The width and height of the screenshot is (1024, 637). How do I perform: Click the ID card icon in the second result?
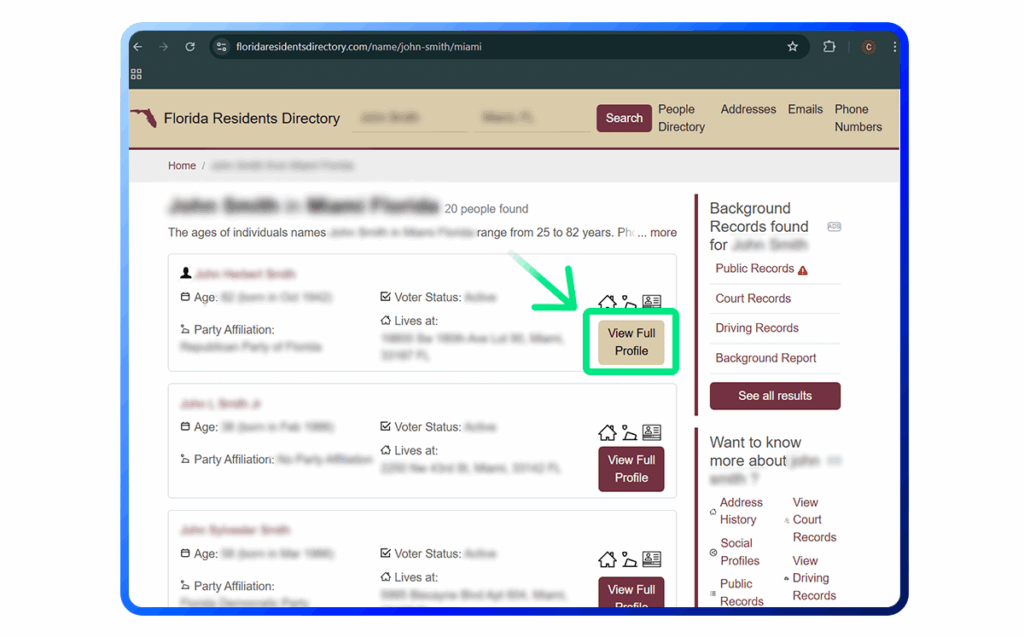(652, 433)
